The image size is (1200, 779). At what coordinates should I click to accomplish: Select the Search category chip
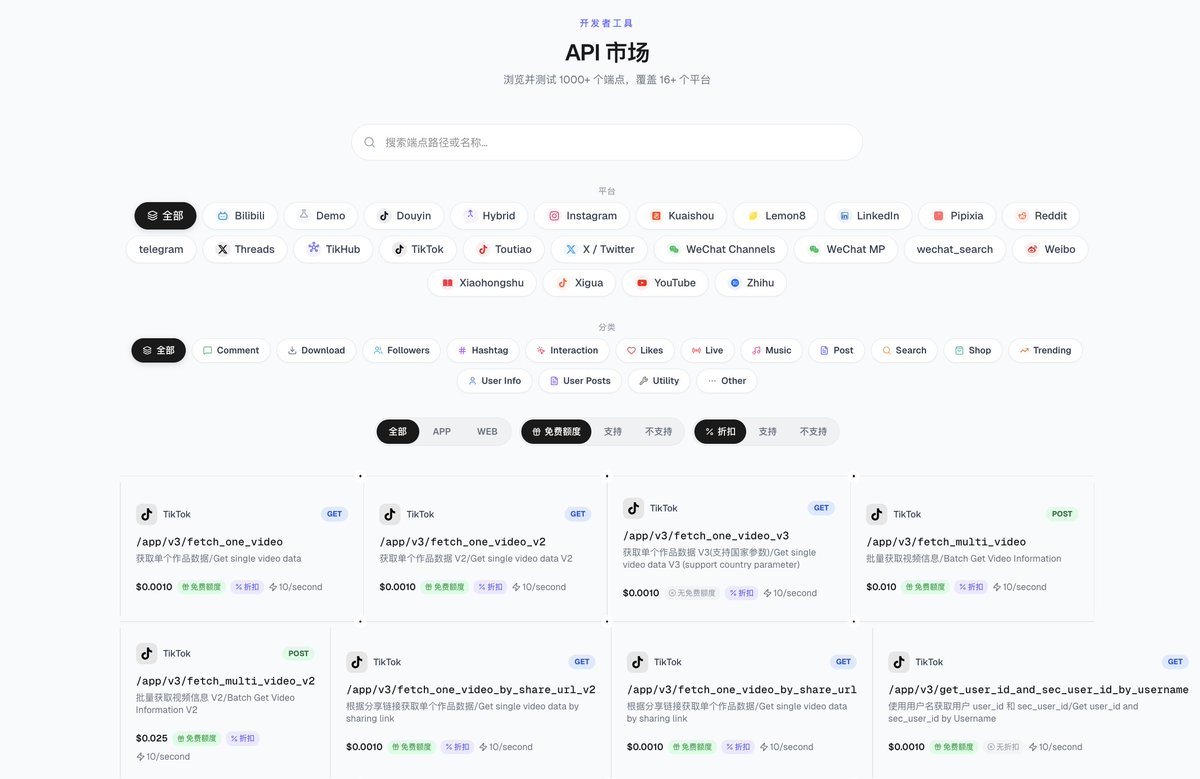(904, 350)
